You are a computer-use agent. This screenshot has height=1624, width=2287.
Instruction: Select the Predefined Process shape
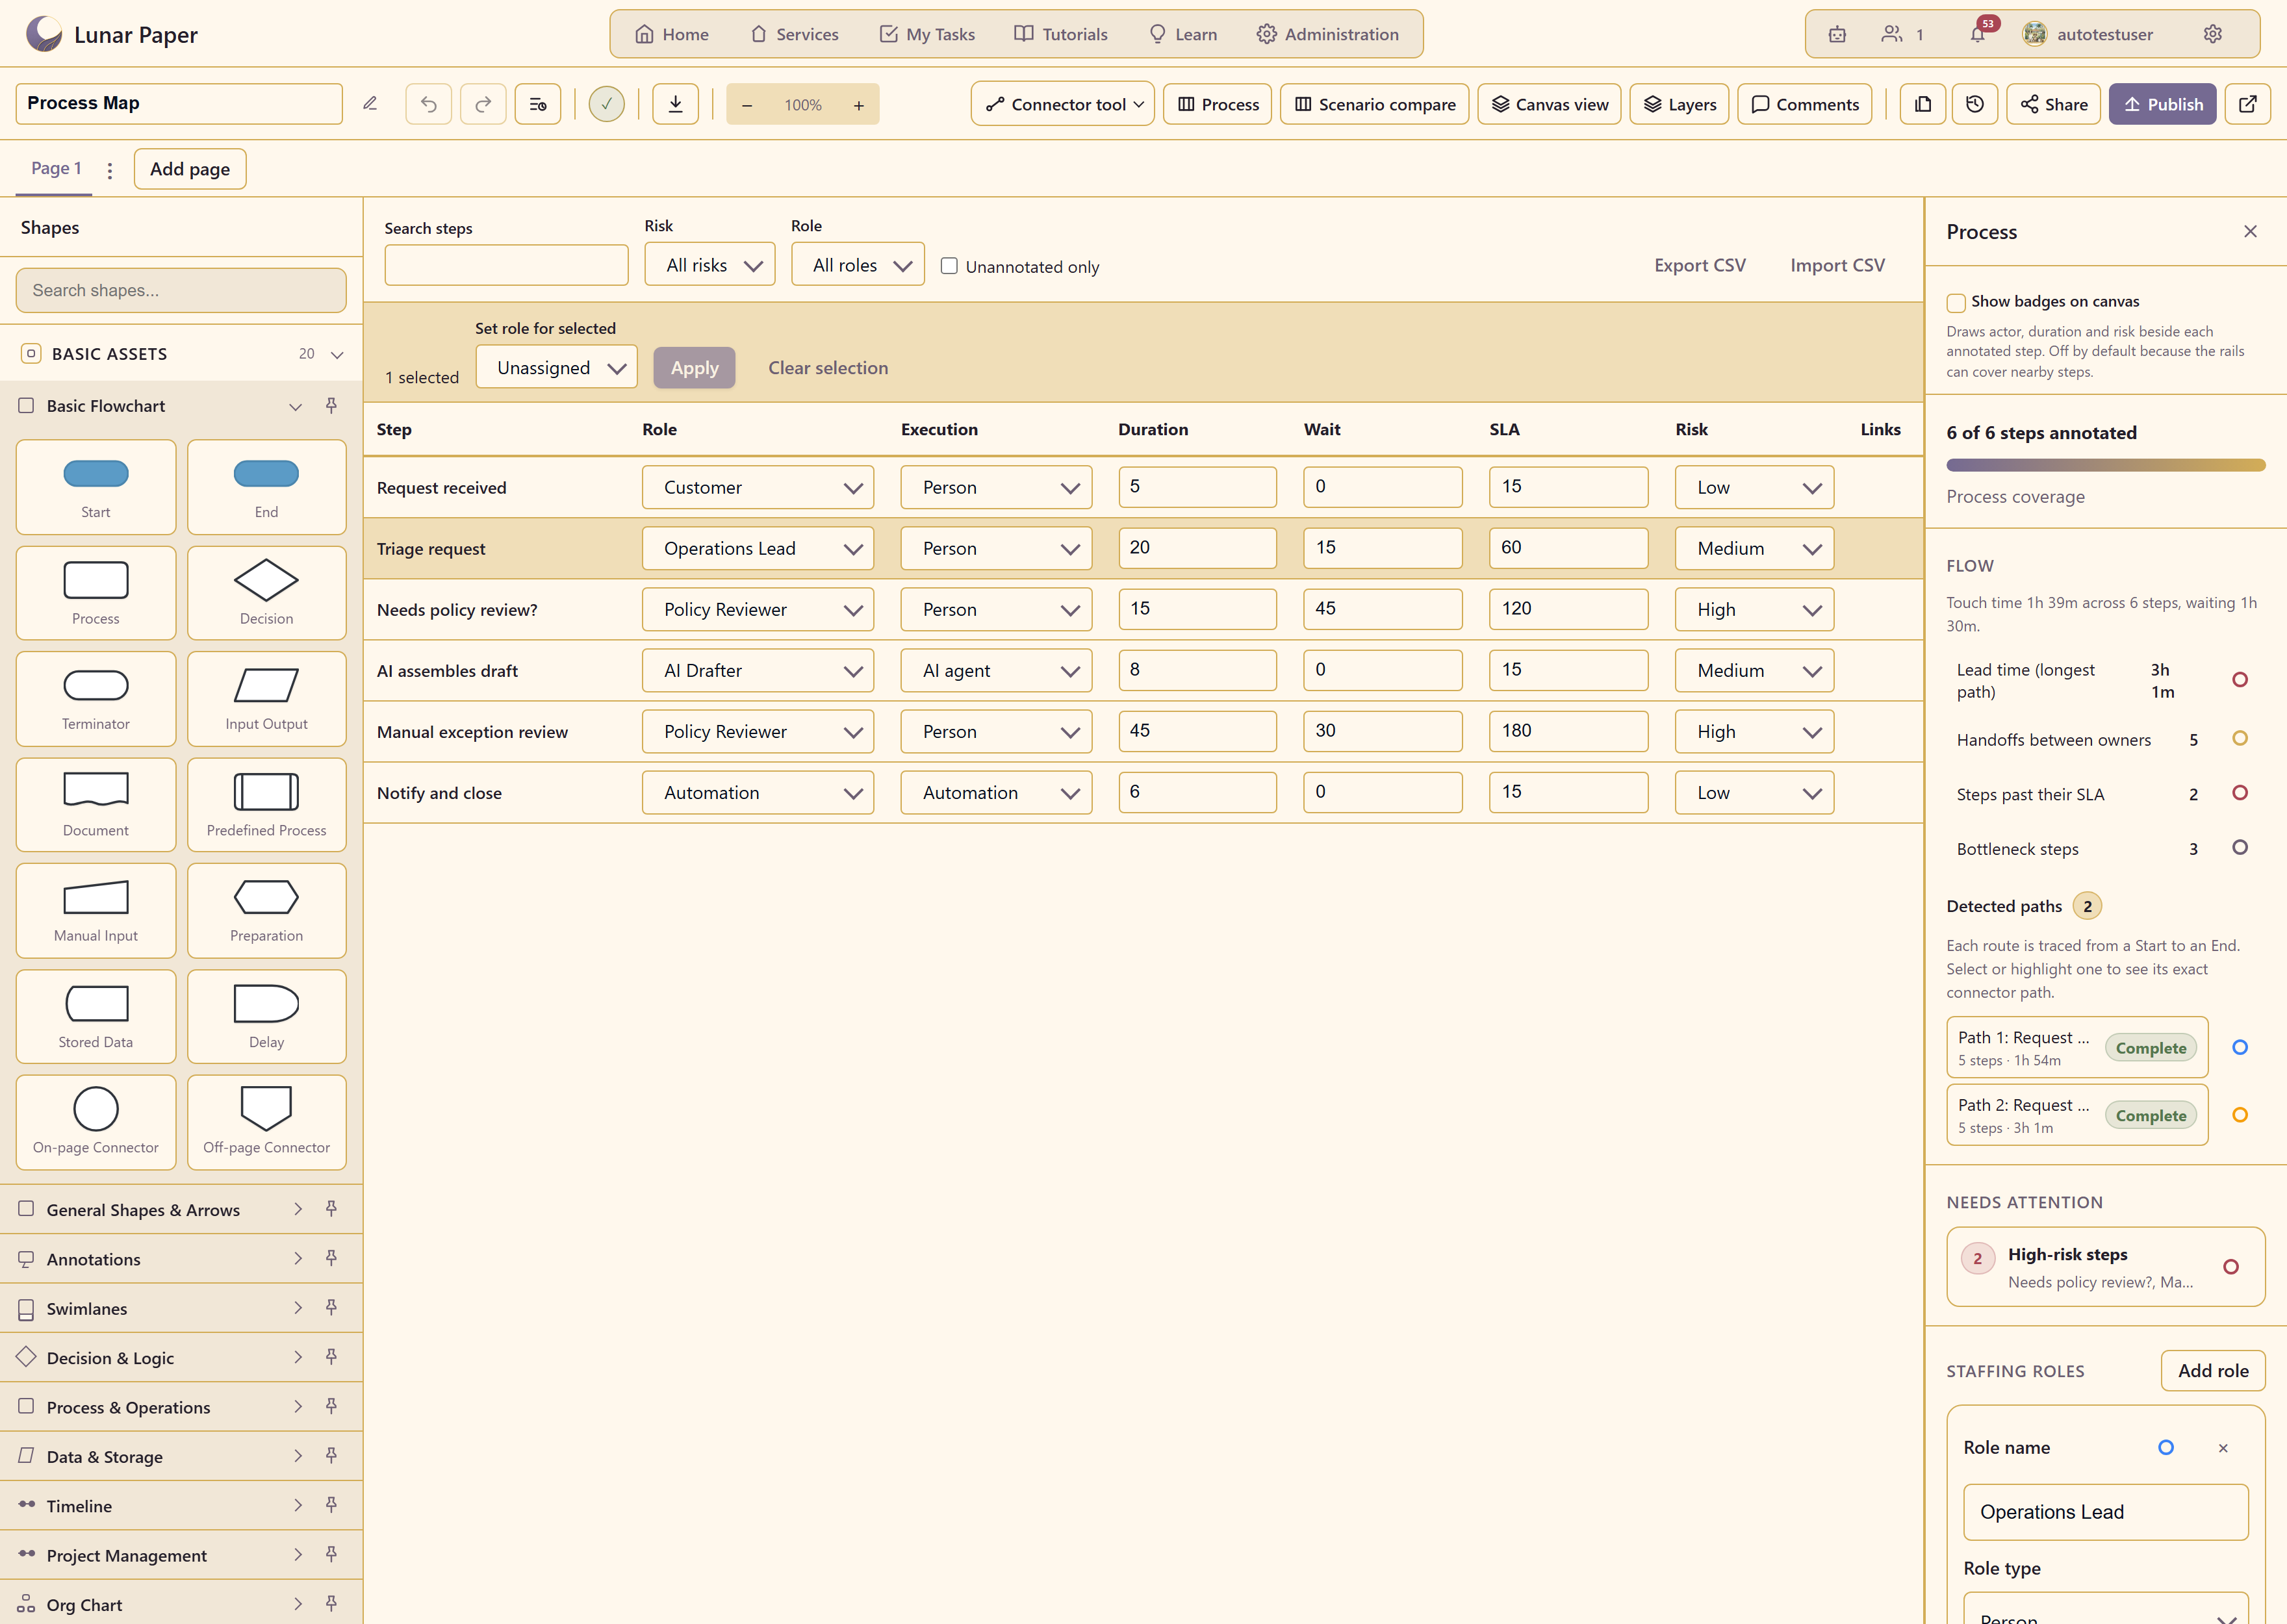(266, 805)
